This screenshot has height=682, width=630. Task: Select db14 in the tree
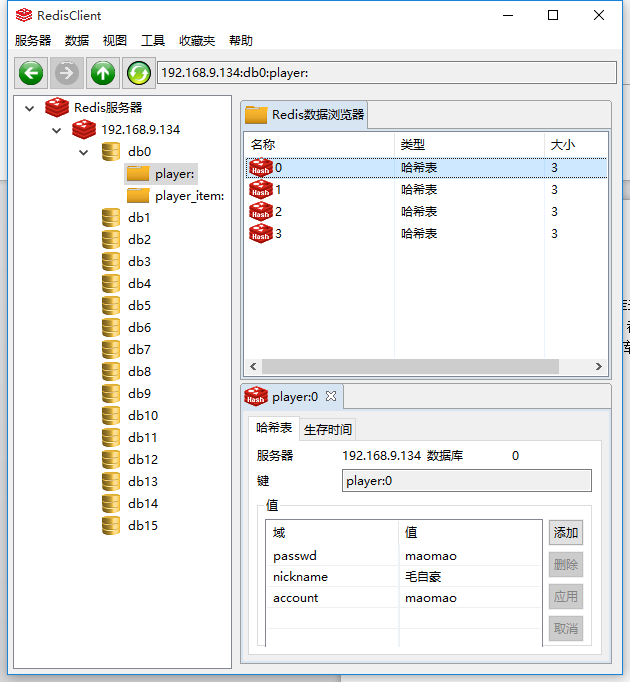coord(143,504)
